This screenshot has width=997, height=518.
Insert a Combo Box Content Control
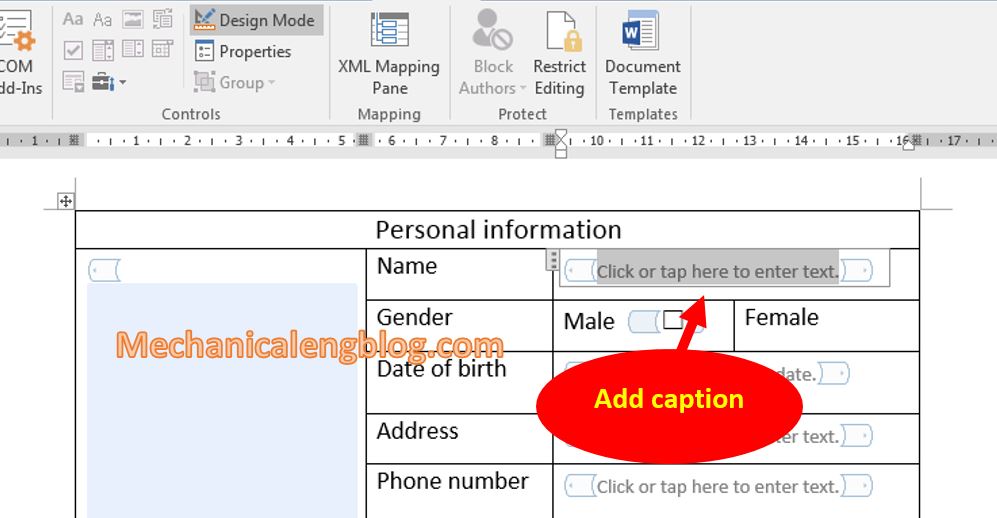point(102,50)
